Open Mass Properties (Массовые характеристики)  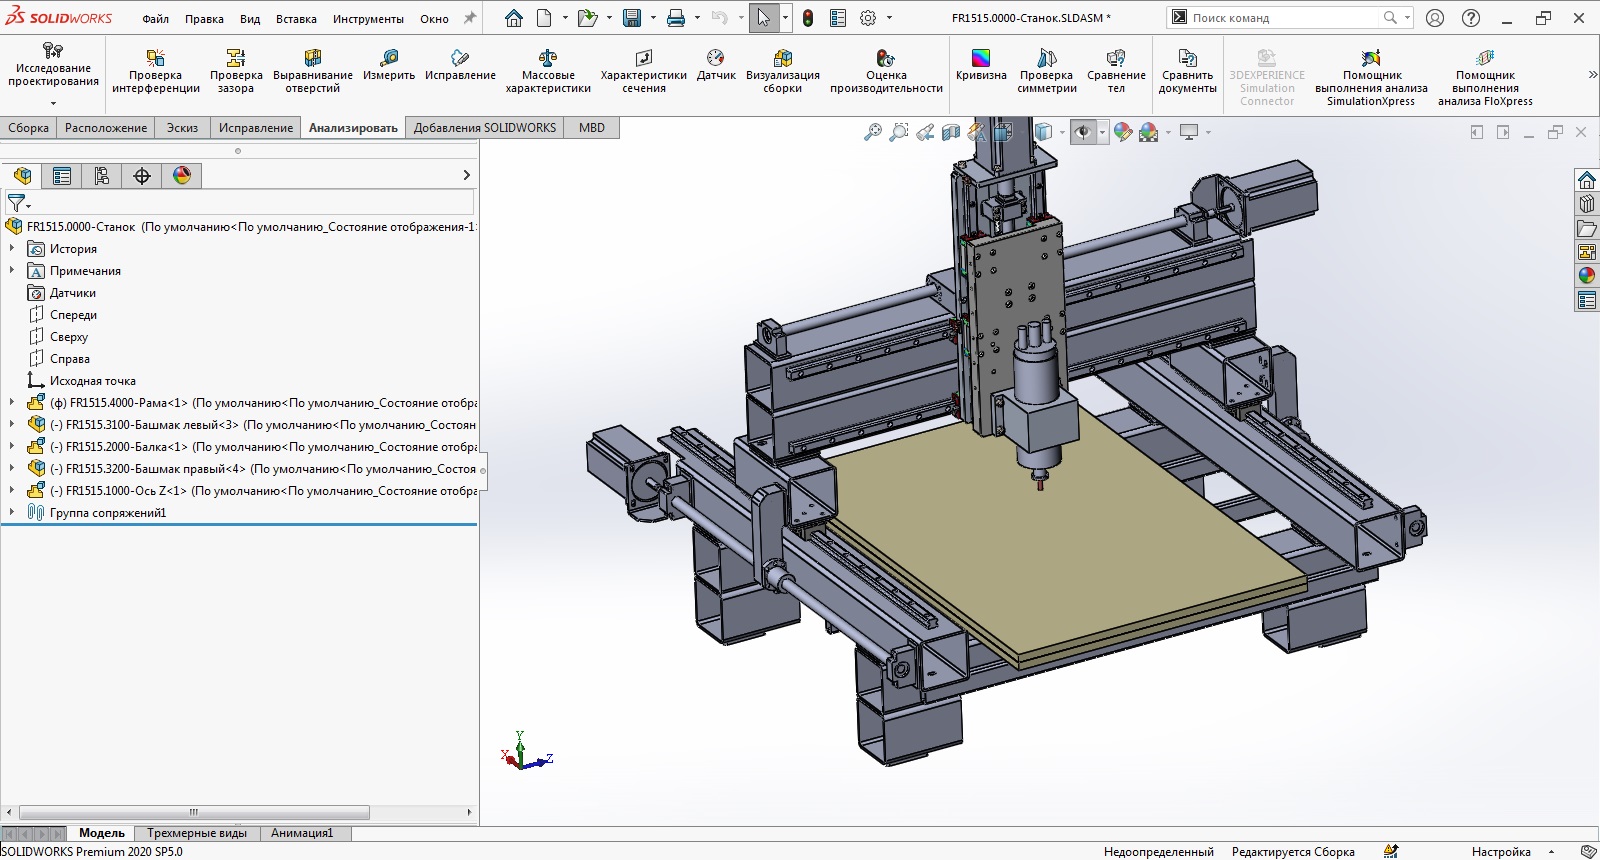point(548,70)
